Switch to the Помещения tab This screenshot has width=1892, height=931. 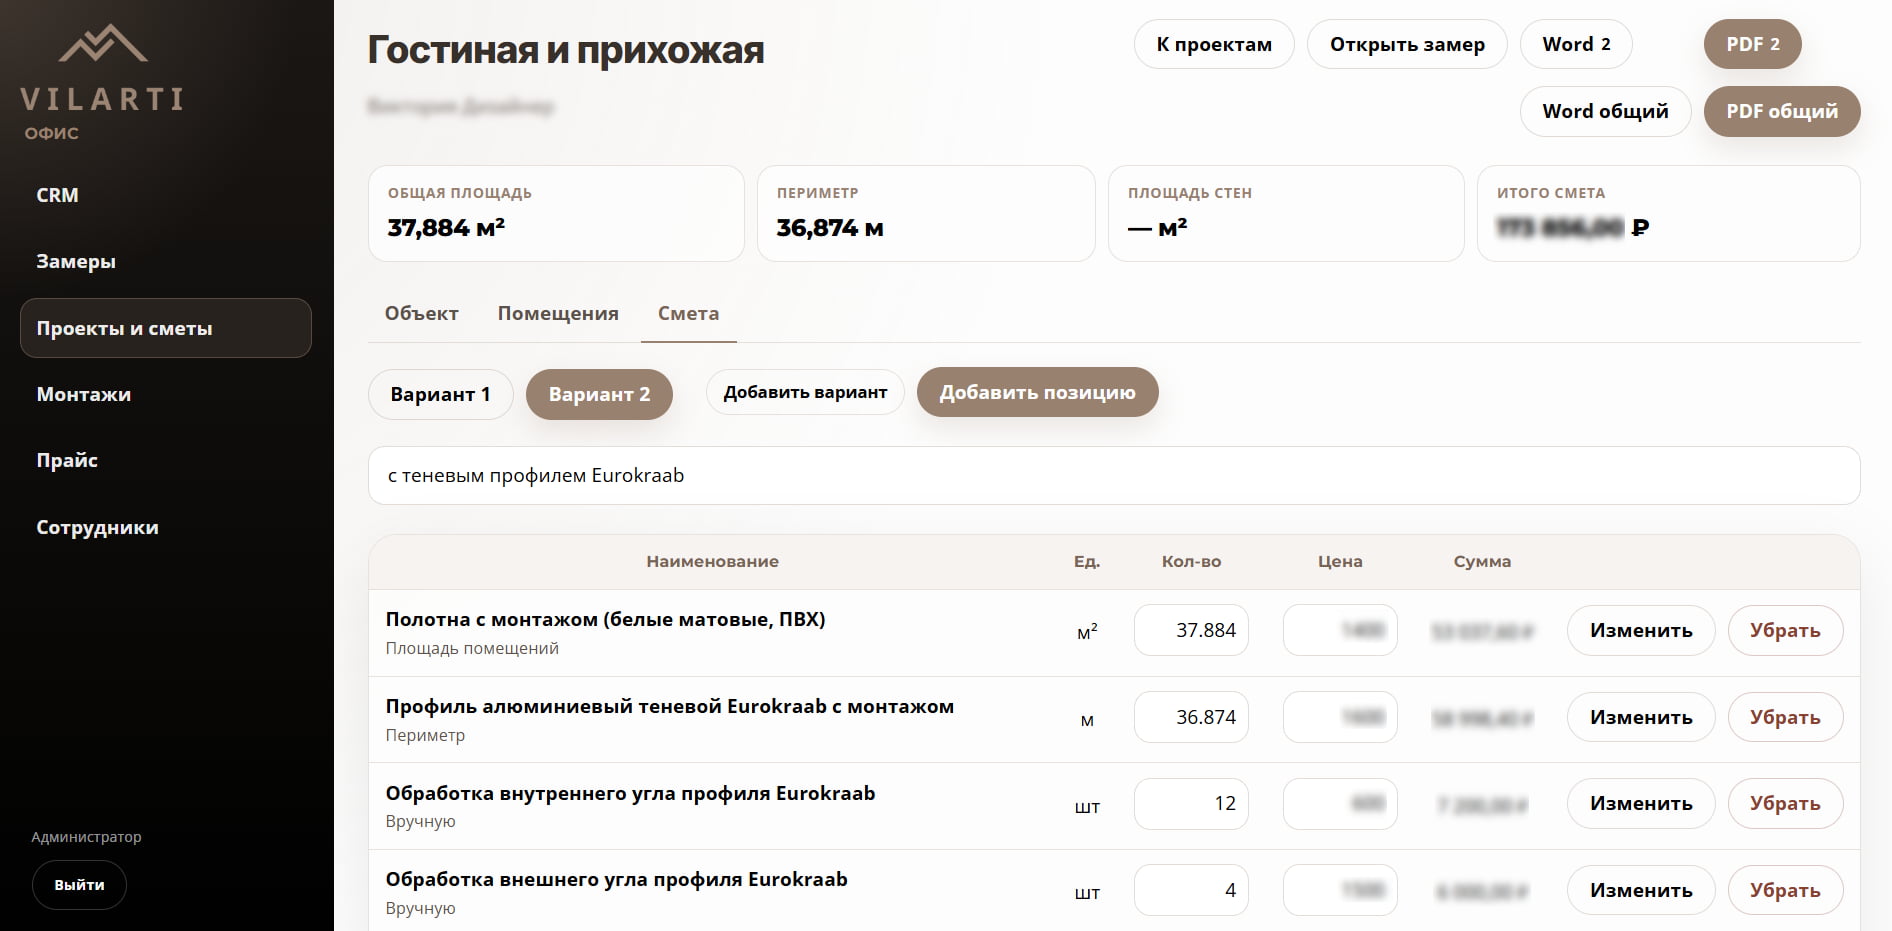pos(558,313)
